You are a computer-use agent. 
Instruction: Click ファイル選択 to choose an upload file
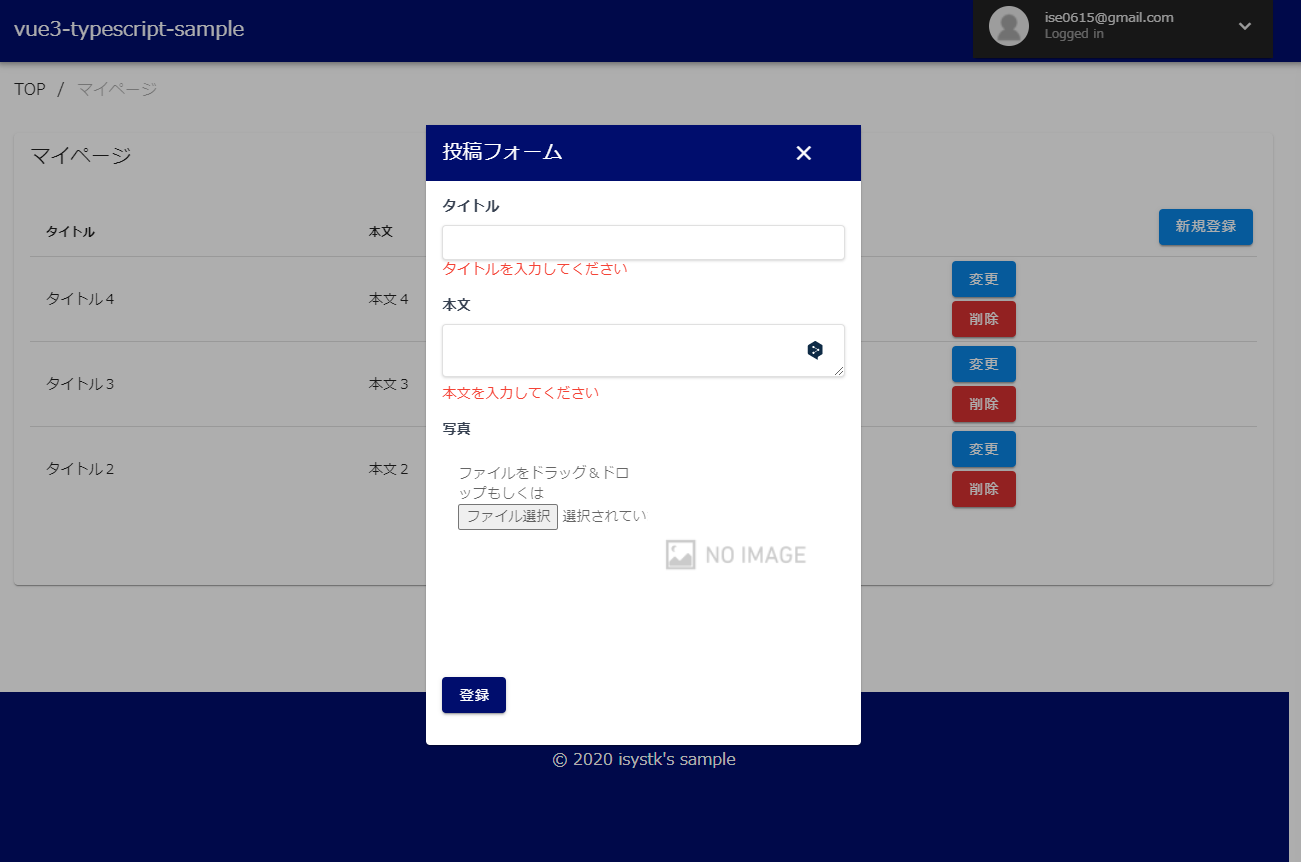click(x=507, y=516)
